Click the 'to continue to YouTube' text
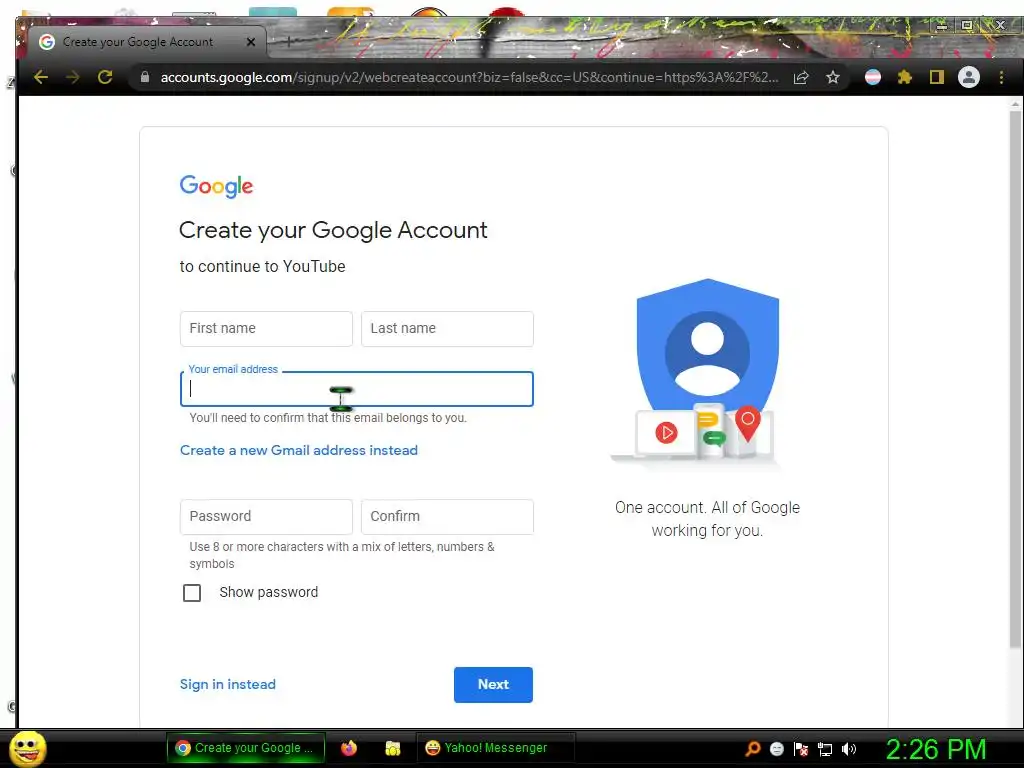1024x768 pixels. tap(263, 266)
